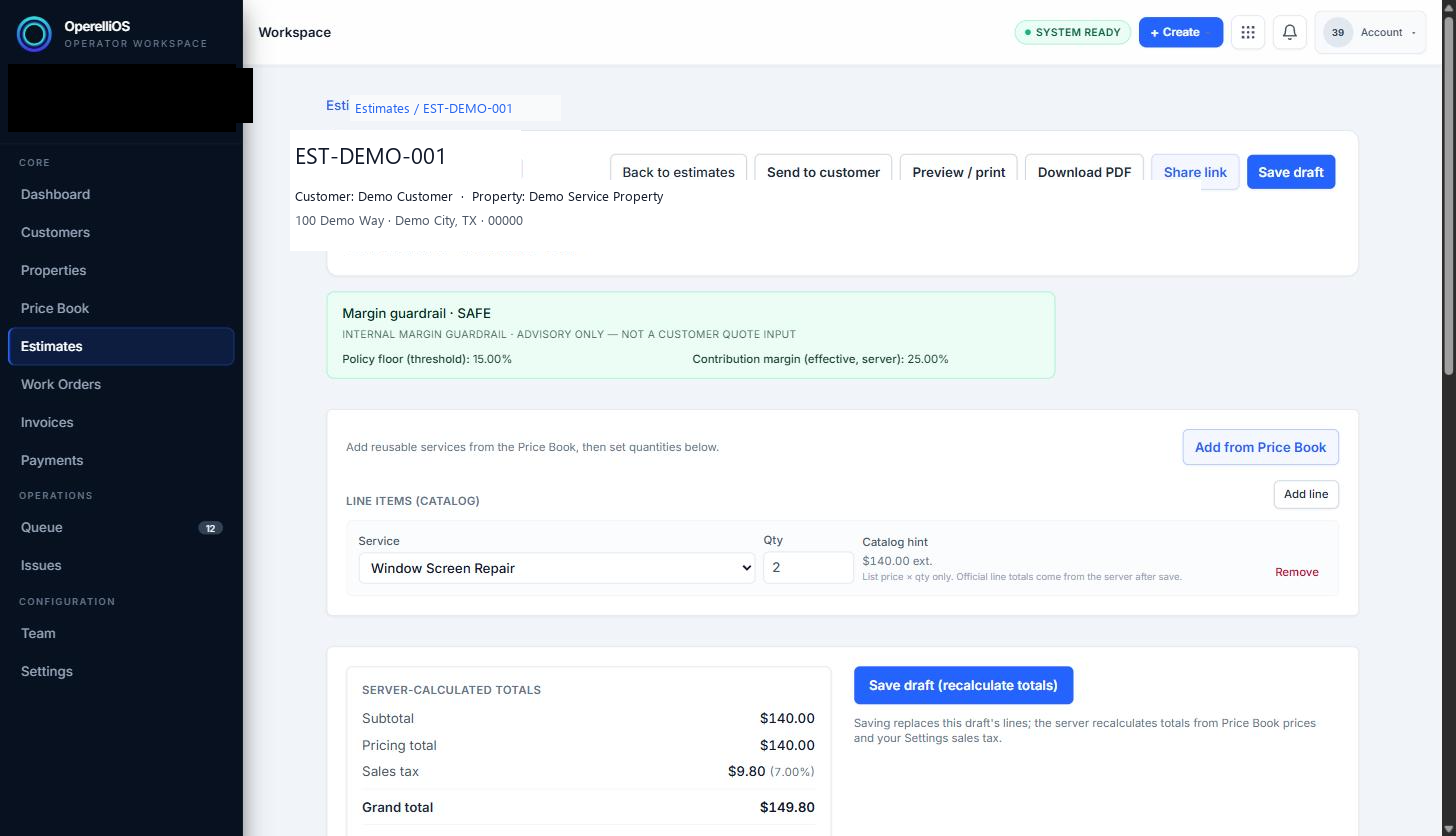Click Download PDF button
1456x836 pixels.
[x=1084, y=172]
